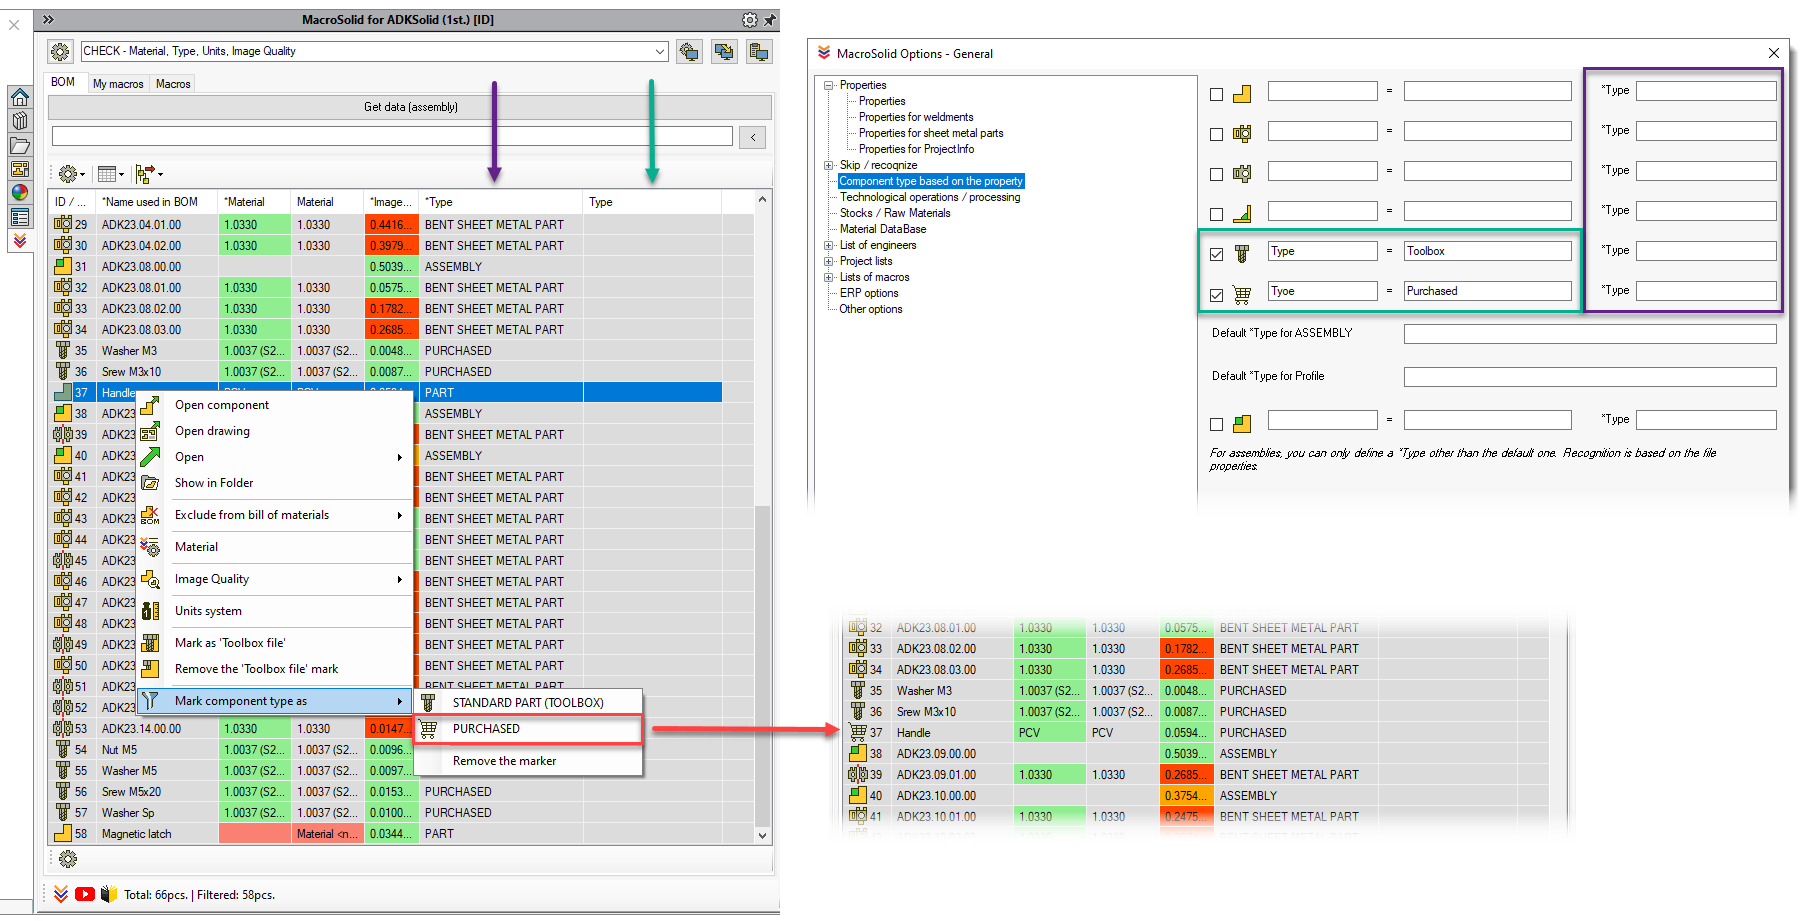Select STANDARD PART (TOOLBOX) in the submenu
The height and width of the screenshot is (921, 1805).
(x=528, y=703)
